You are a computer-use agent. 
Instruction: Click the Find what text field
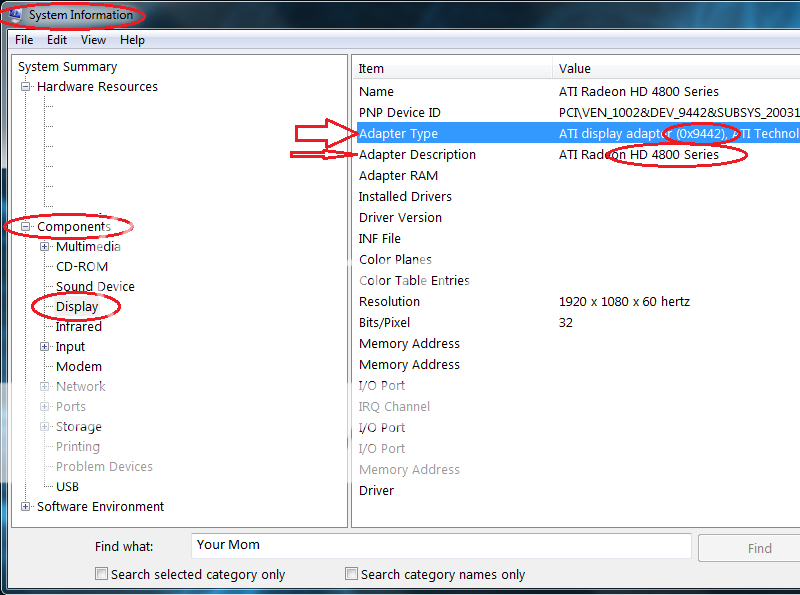(441, 546)
